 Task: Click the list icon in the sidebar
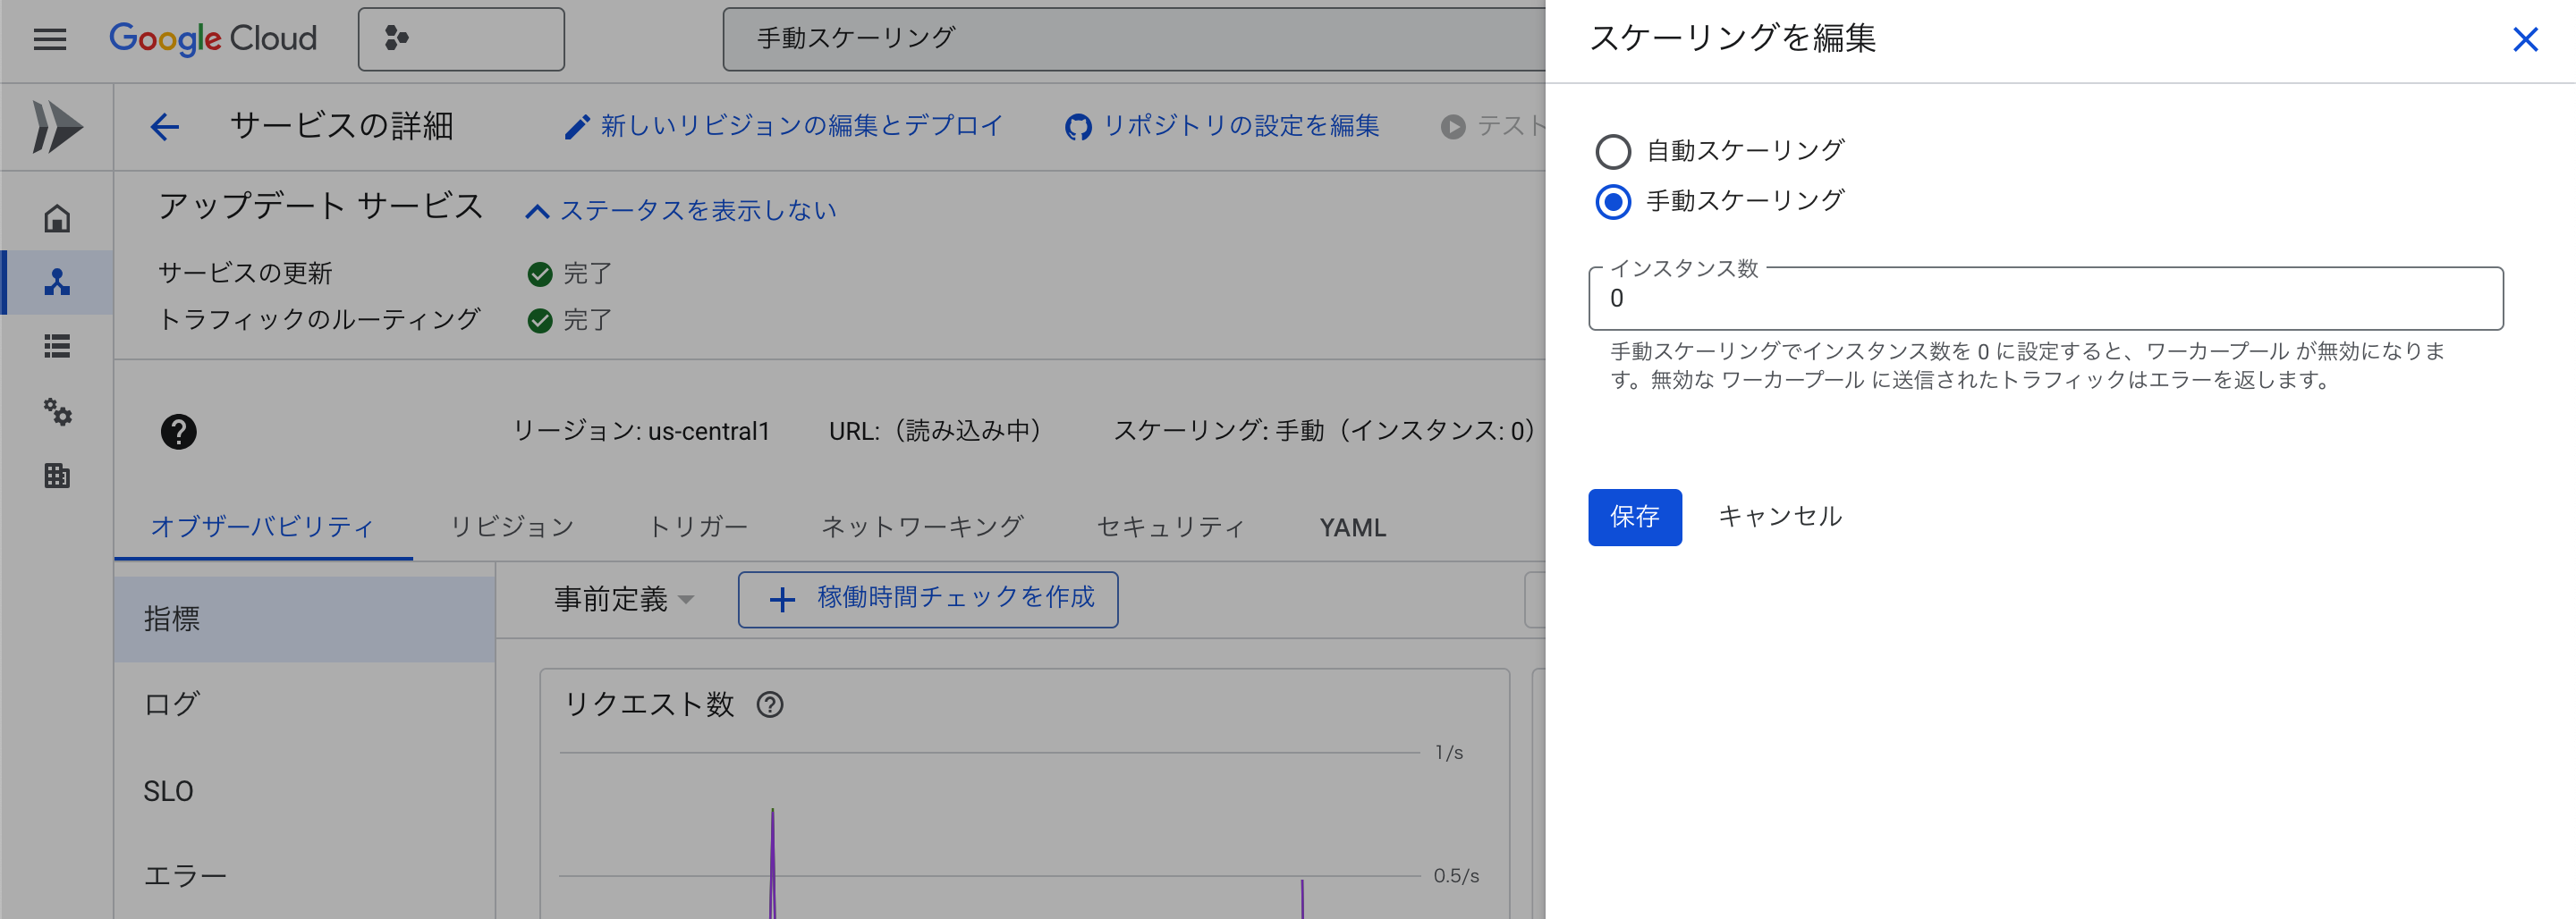coord(57,347)
